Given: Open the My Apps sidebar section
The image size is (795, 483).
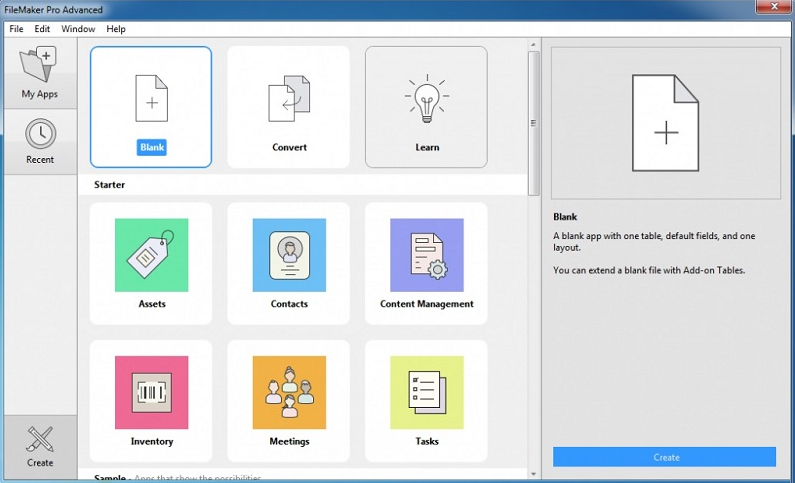Looking at the screenshot, I should 40,73.
